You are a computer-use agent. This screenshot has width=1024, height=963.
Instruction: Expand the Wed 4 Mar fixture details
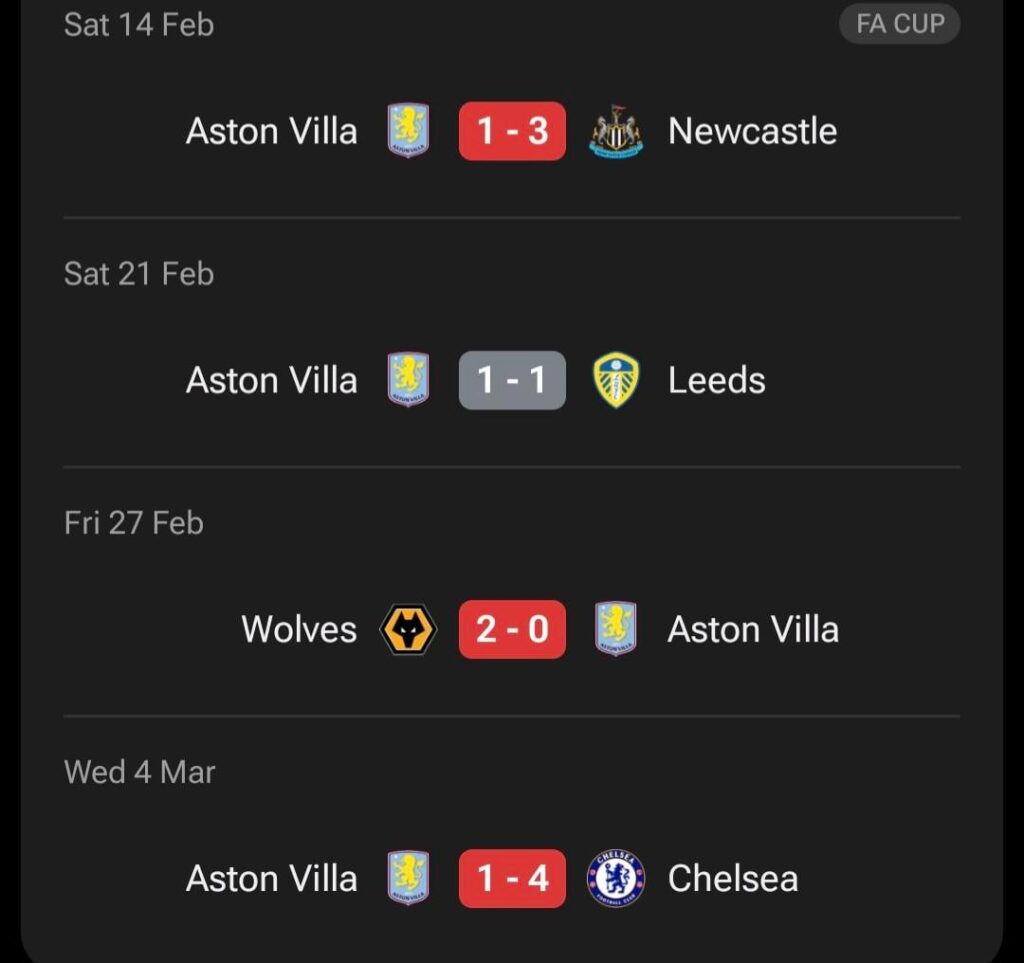tap(139, 771)
